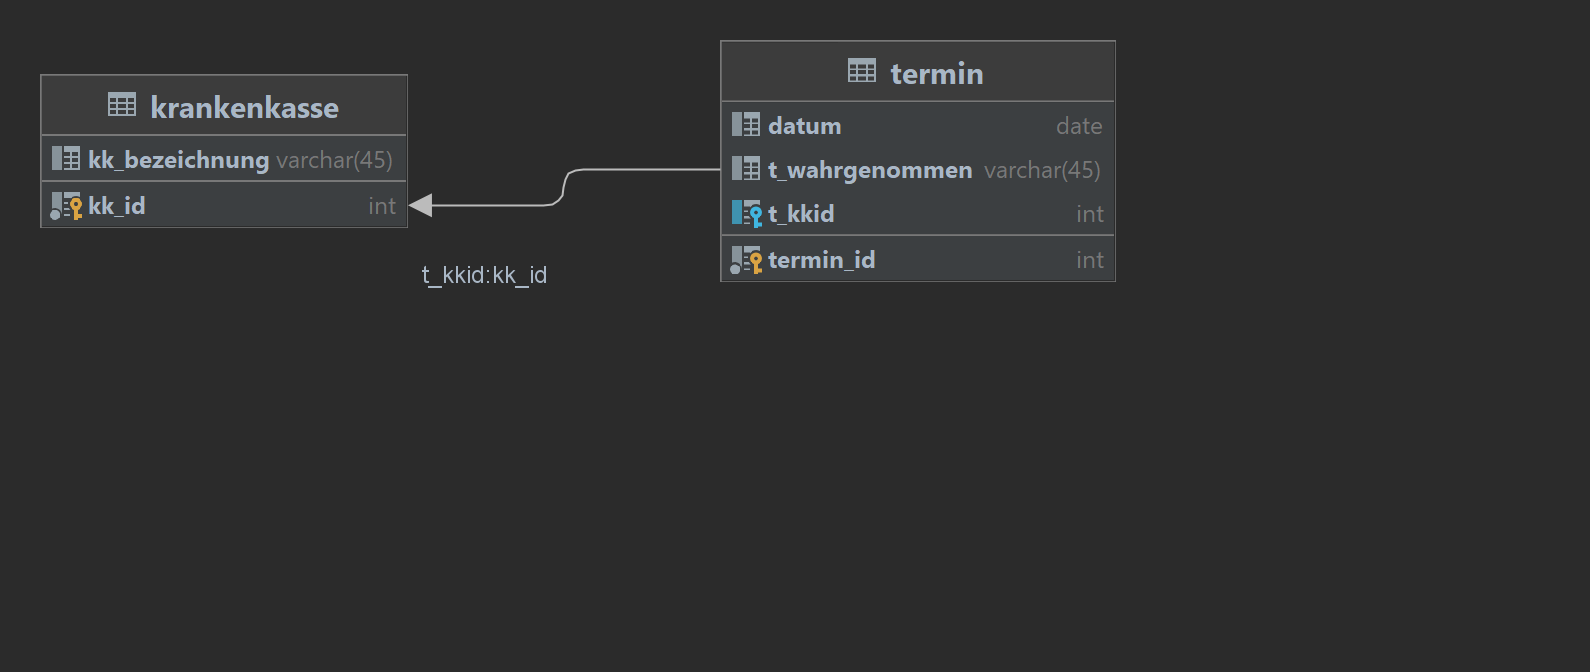The image size is (1590, 672).
Task: Click the termin table icon in header
Action: [862, 71]
